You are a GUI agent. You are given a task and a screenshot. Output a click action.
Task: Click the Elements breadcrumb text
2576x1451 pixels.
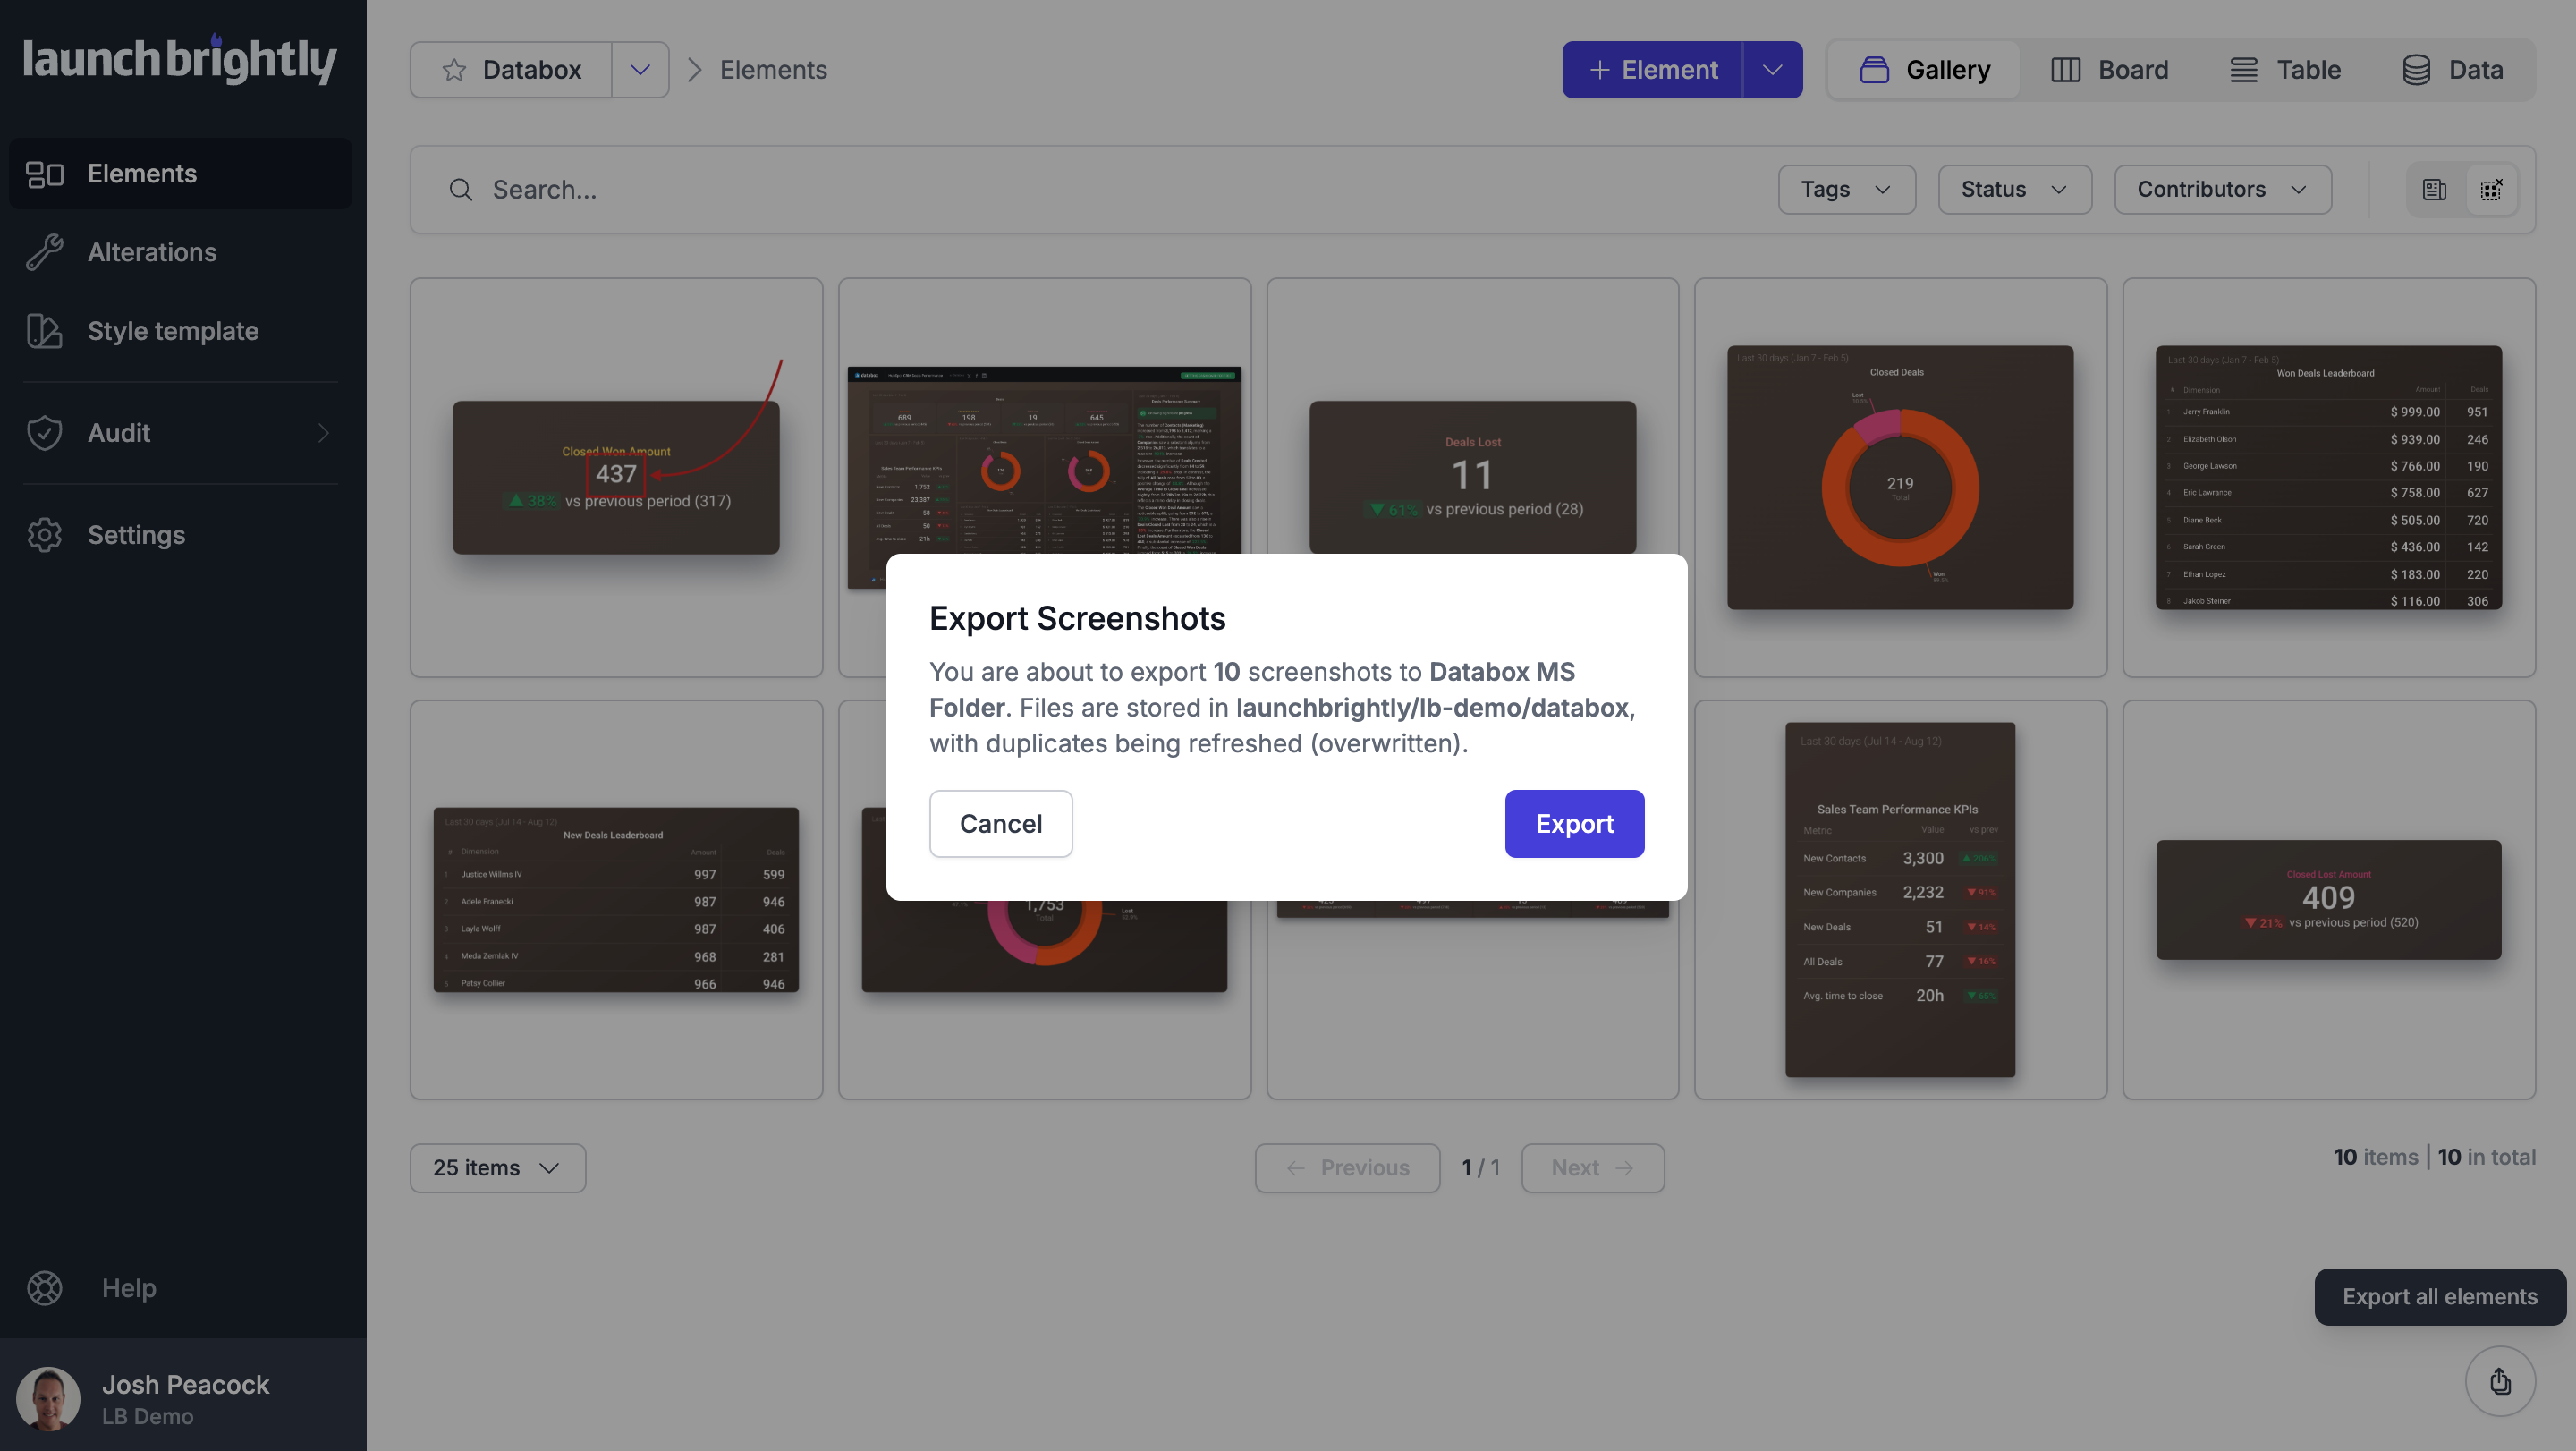point(773,70)
